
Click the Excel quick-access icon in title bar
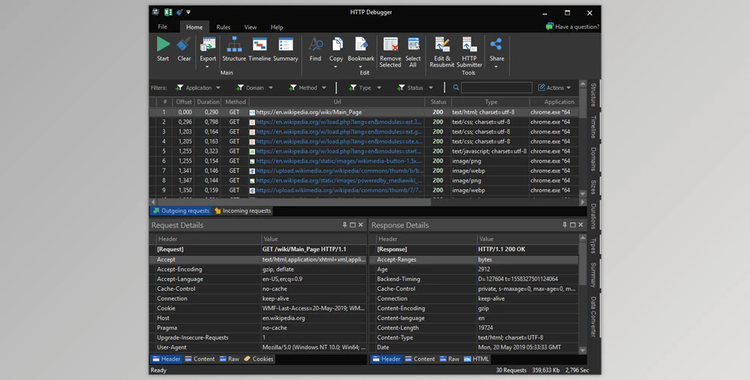(x=168, y=12)
